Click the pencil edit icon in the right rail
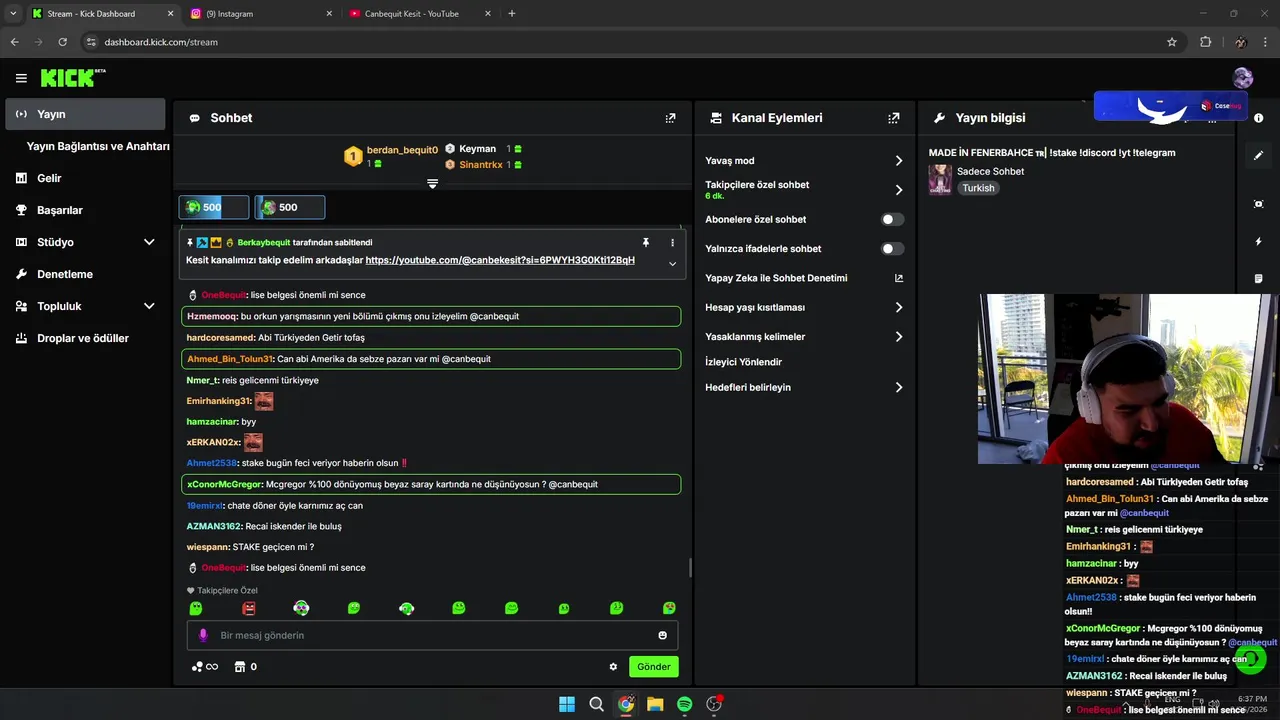This screenshot has width=1280, height=720. [1258, 155]
